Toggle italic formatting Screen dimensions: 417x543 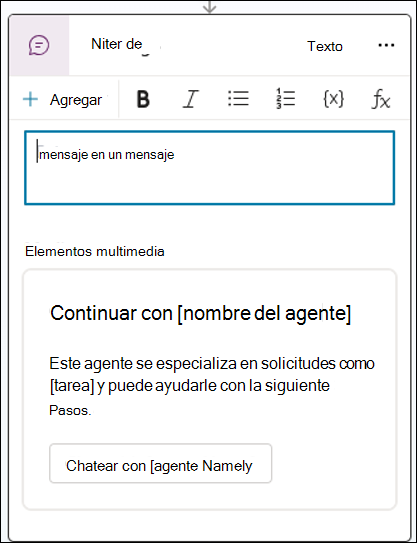point(190,100)
